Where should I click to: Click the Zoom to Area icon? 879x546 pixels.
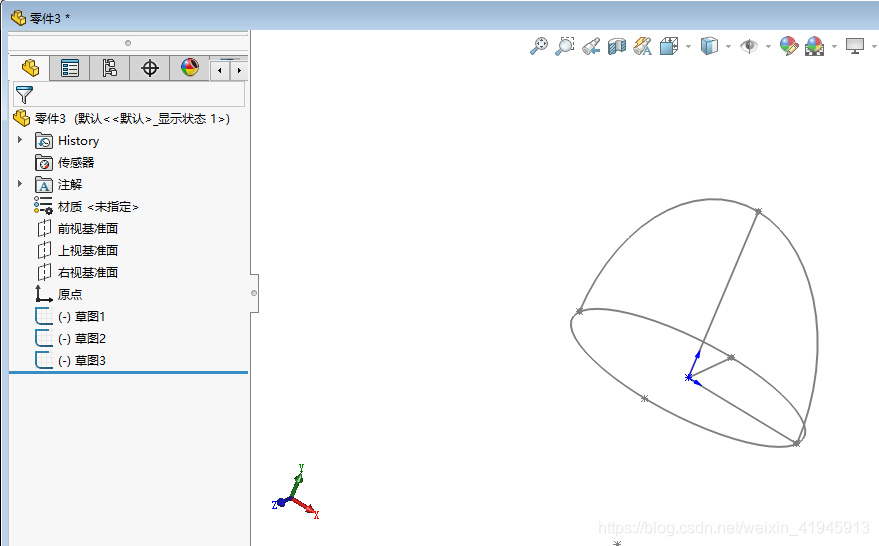point(565,46)
